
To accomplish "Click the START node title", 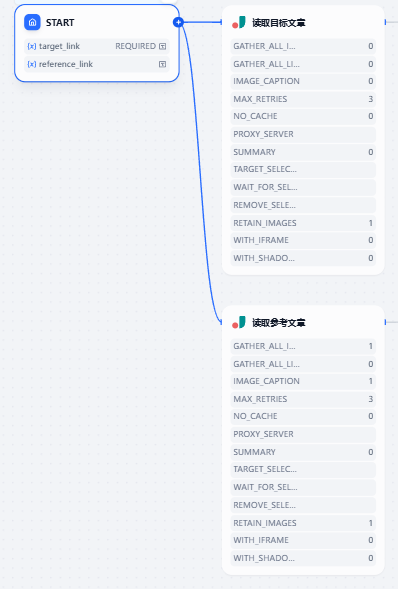I will [60, 23].
